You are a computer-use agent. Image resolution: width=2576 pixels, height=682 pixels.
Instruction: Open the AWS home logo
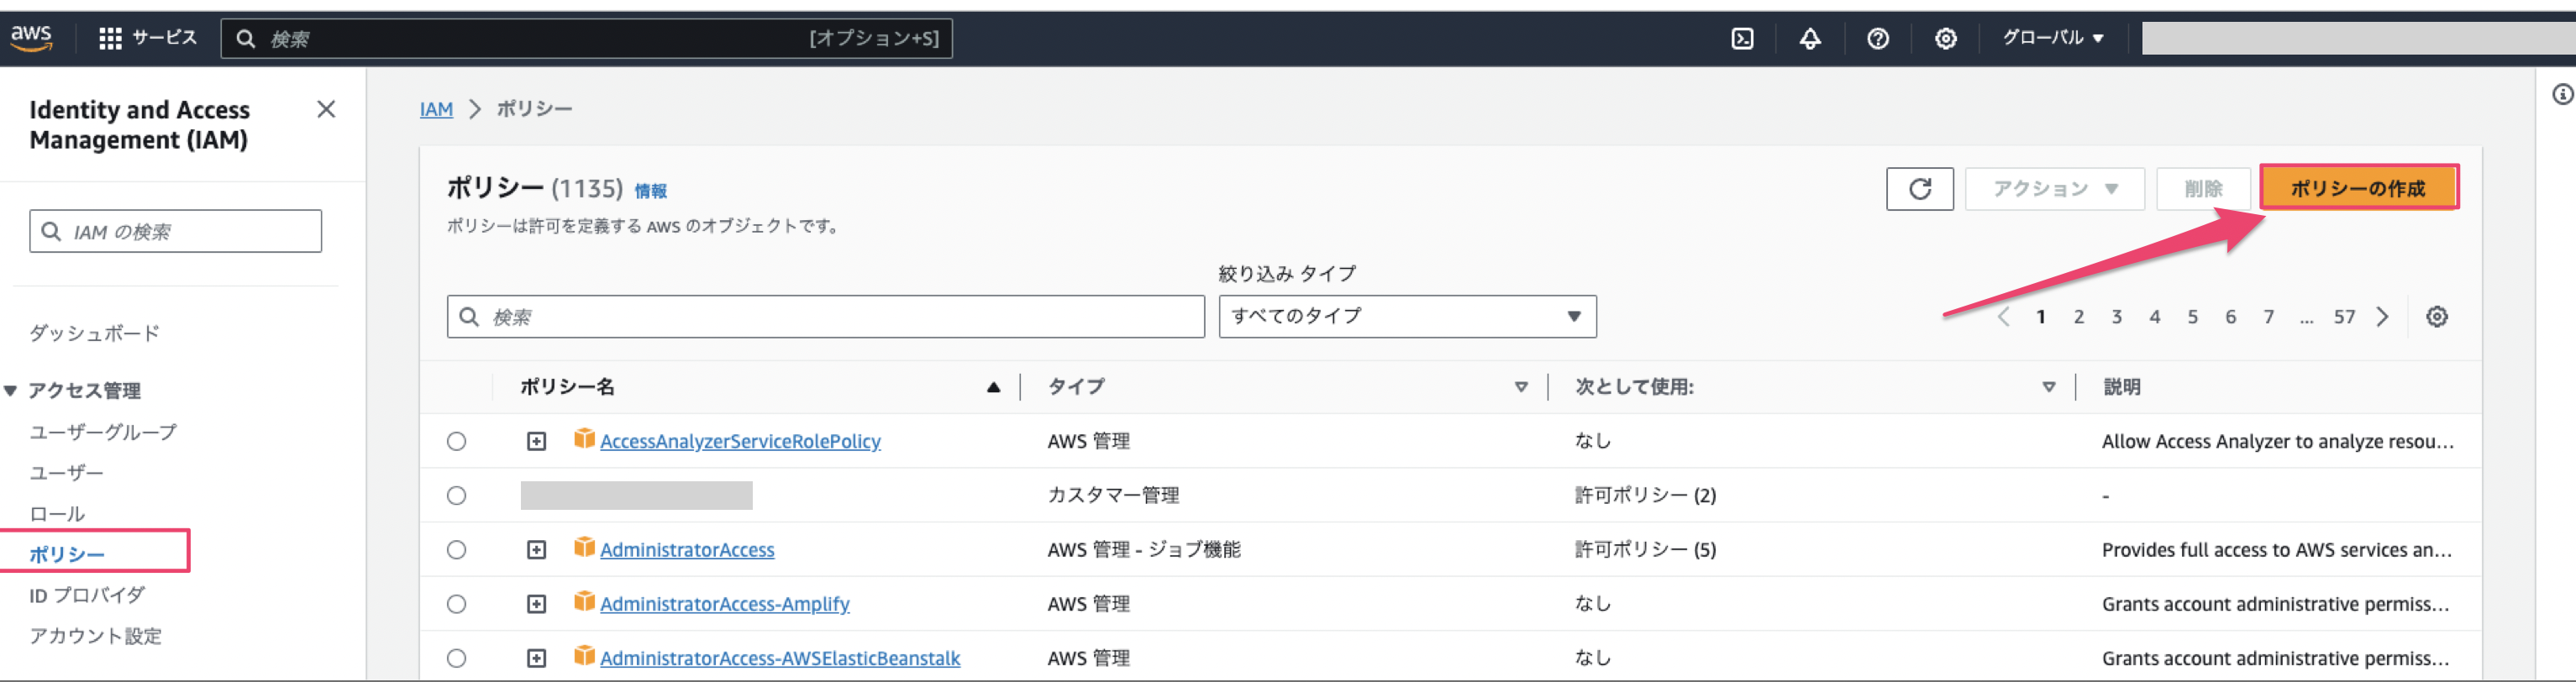pyautogui.click(x=31, y=38)
